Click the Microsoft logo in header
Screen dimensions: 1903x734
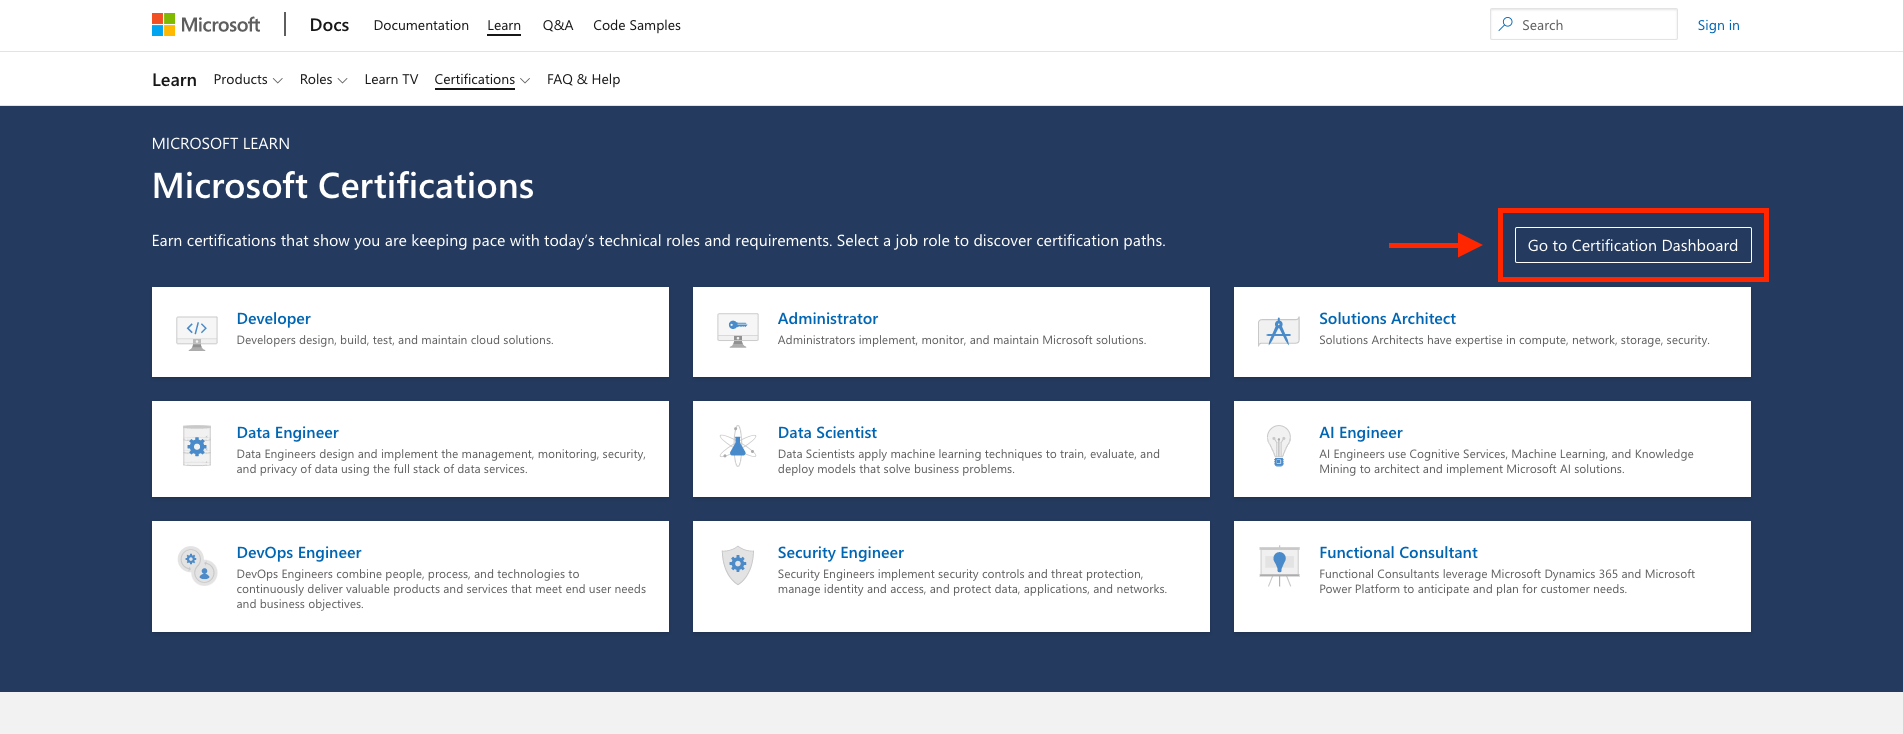coord(206,25)
